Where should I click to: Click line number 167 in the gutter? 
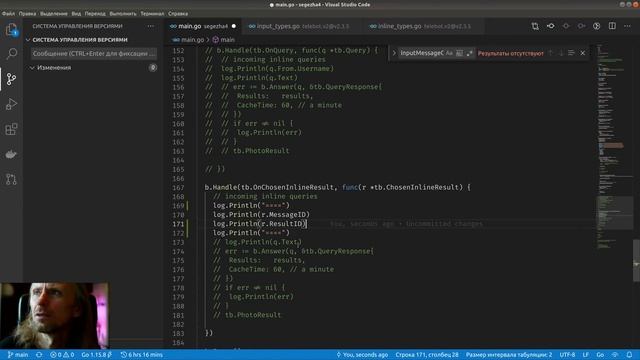(178, 187)
